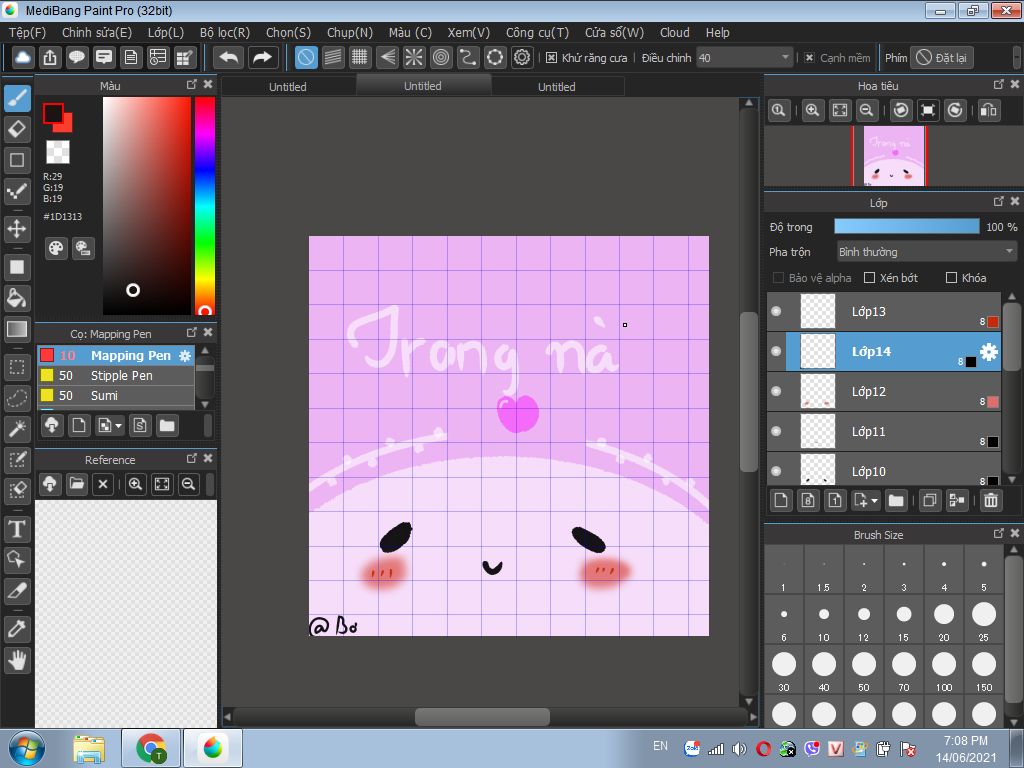1024x768 pixels.
Task: Expand the add layer type dropdown
Action: pos(874,500)
